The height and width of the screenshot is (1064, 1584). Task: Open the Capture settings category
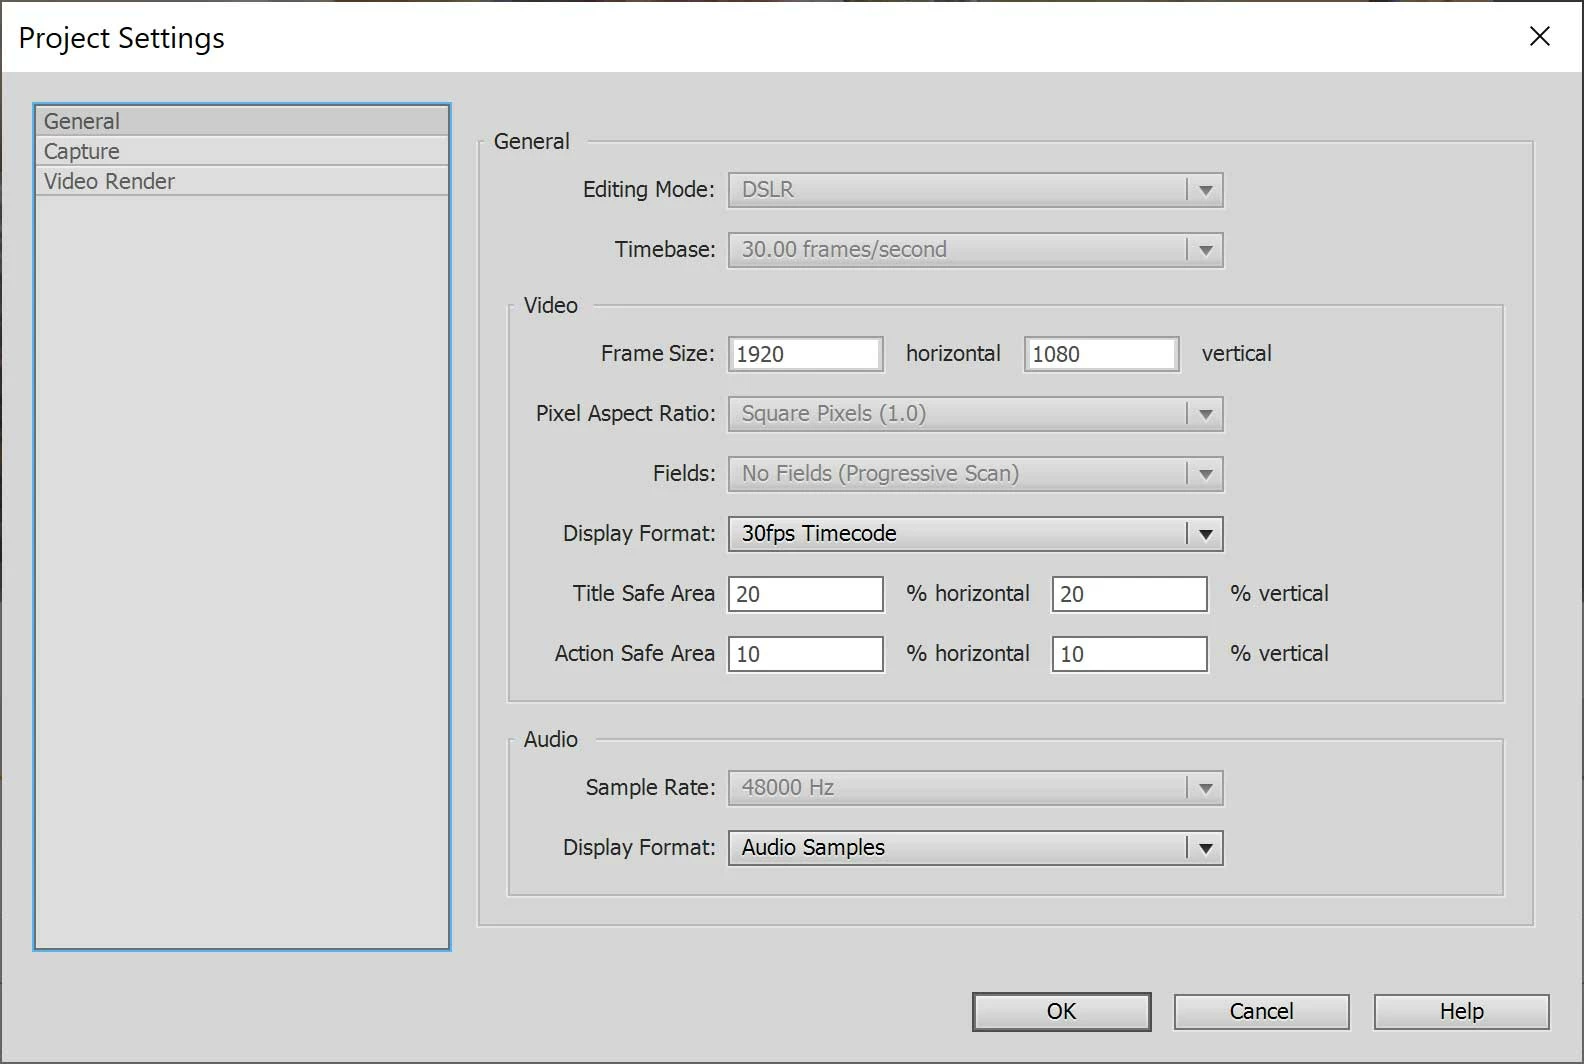241,151
